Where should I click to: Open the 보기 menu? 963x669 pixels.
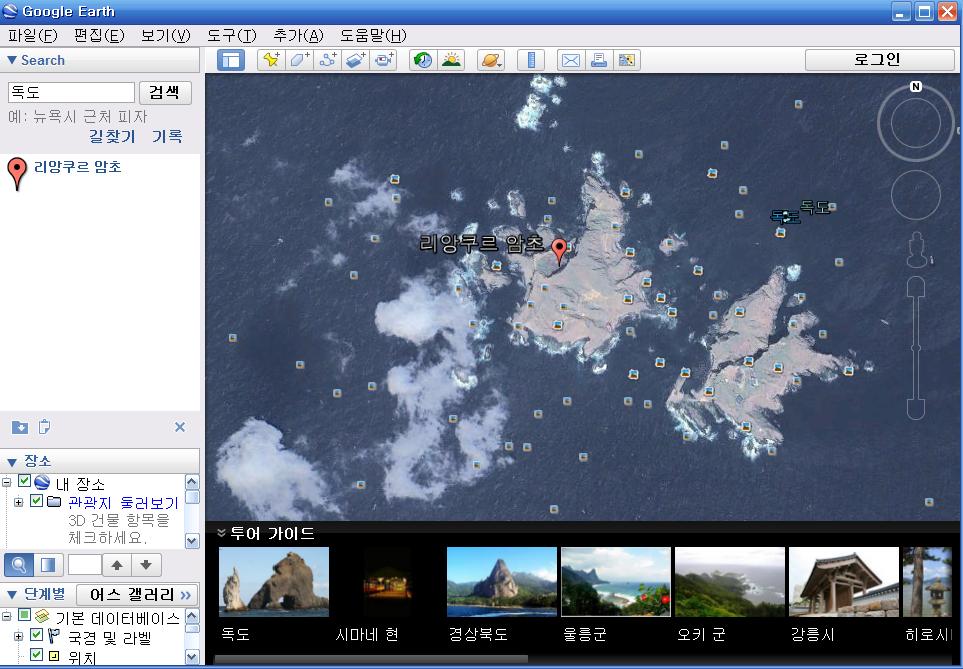165,36
